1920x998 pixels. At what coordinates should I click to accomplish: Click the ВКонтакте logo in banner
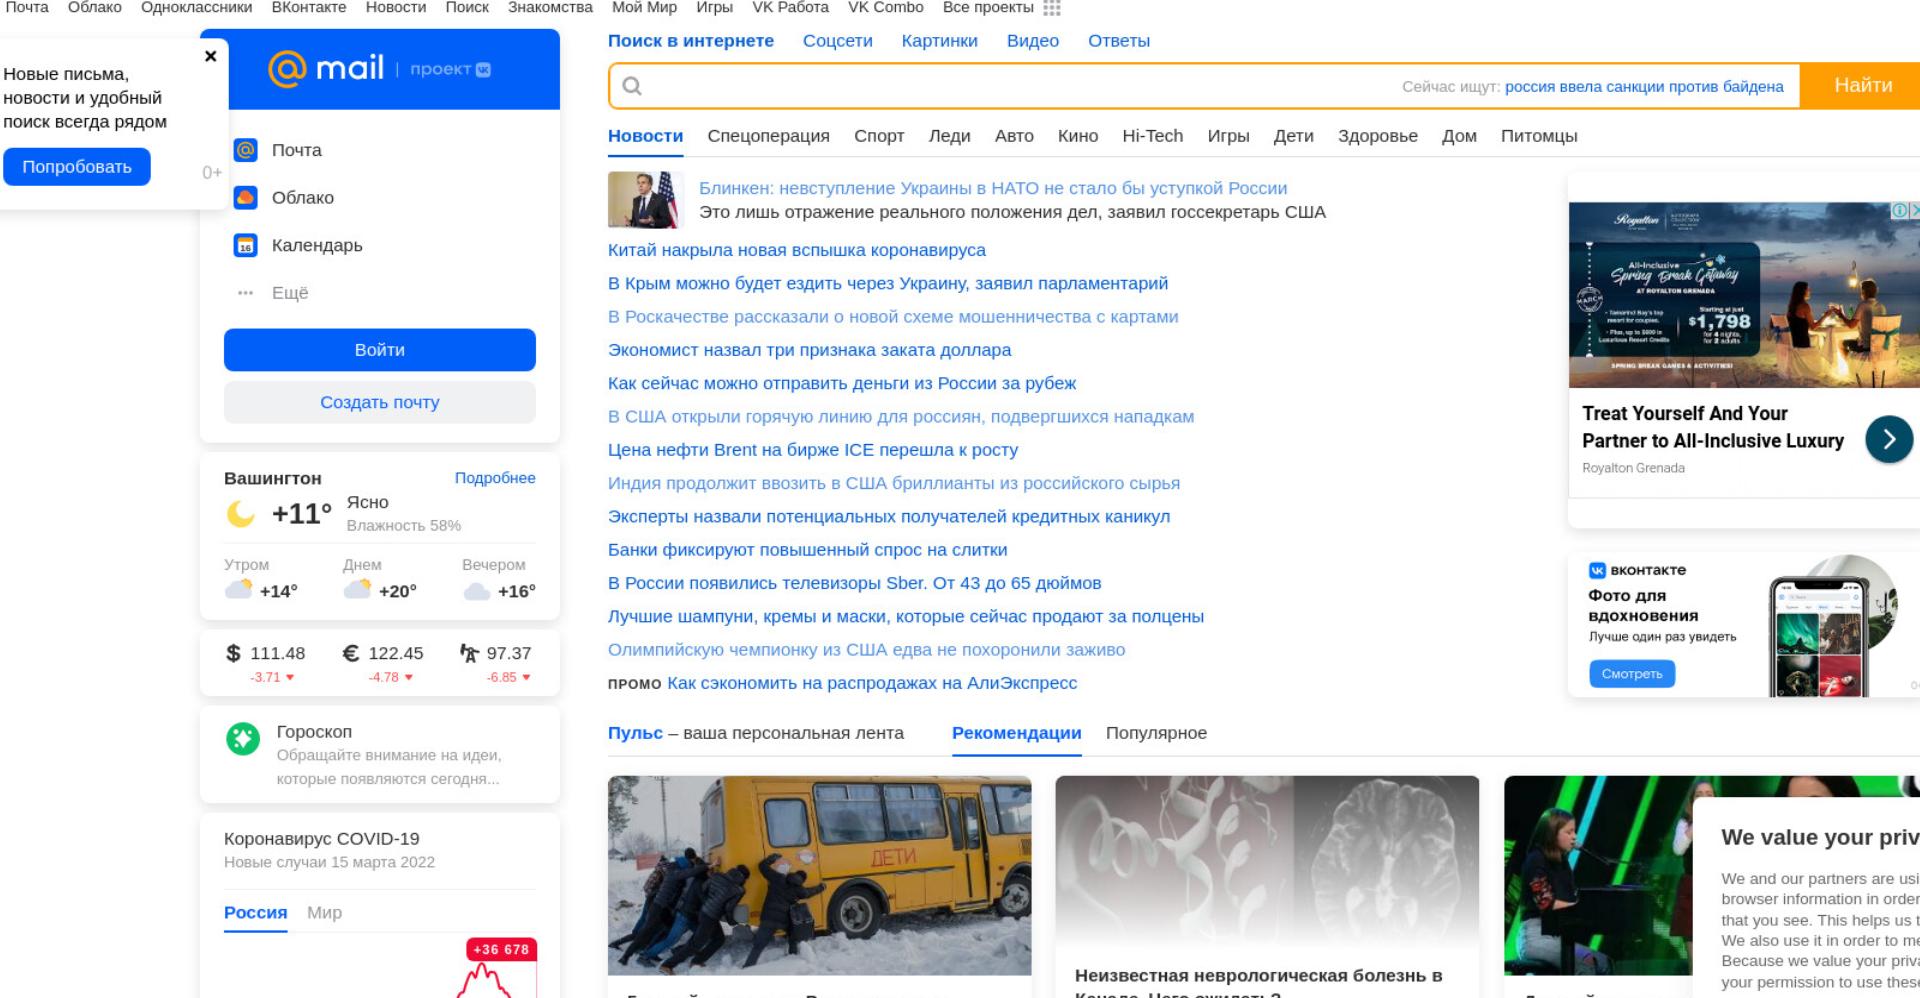click(x=1638, y=570)
